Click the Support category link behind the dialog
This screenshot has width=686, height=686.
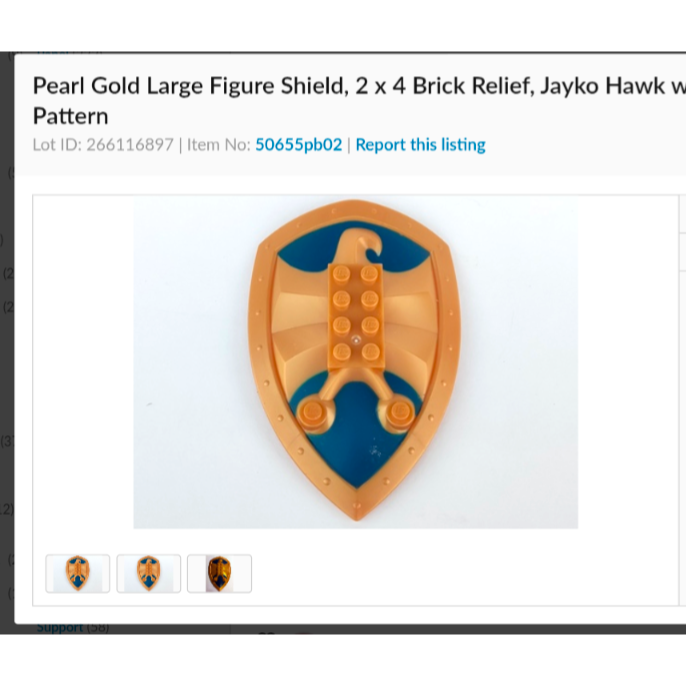pyautogui.click(x=60, y=628)
